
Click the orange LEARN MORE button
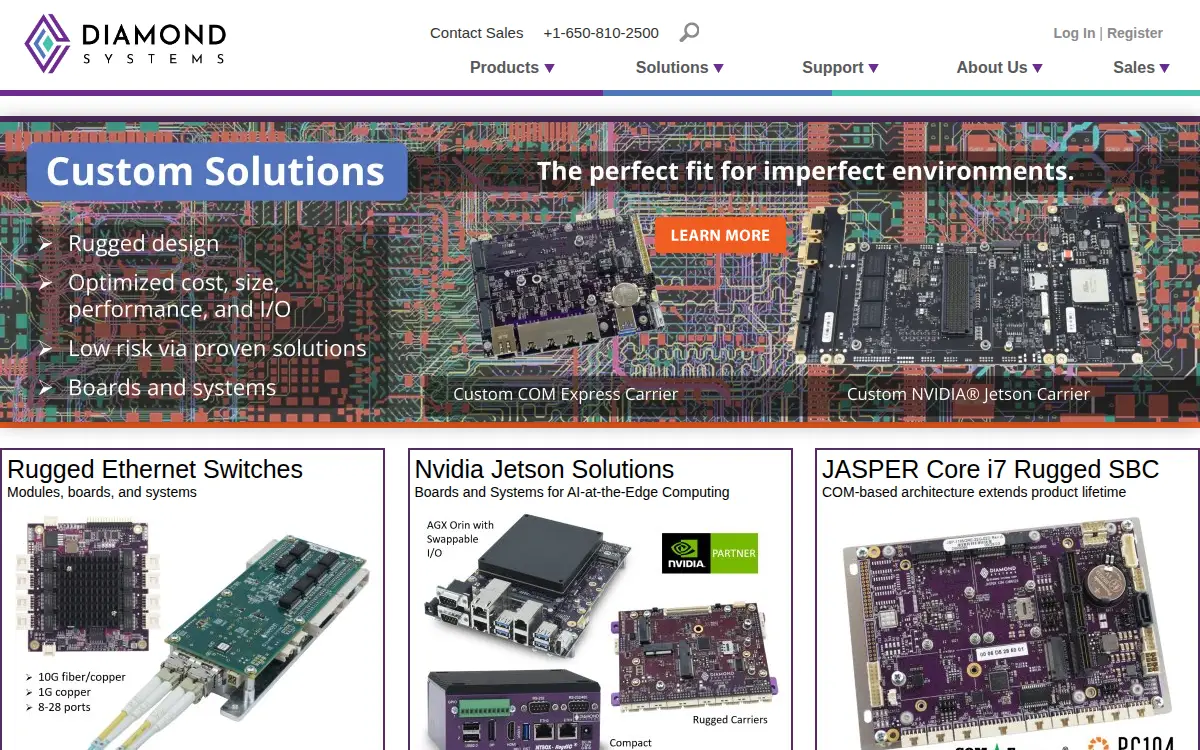(x=720, y=235)
